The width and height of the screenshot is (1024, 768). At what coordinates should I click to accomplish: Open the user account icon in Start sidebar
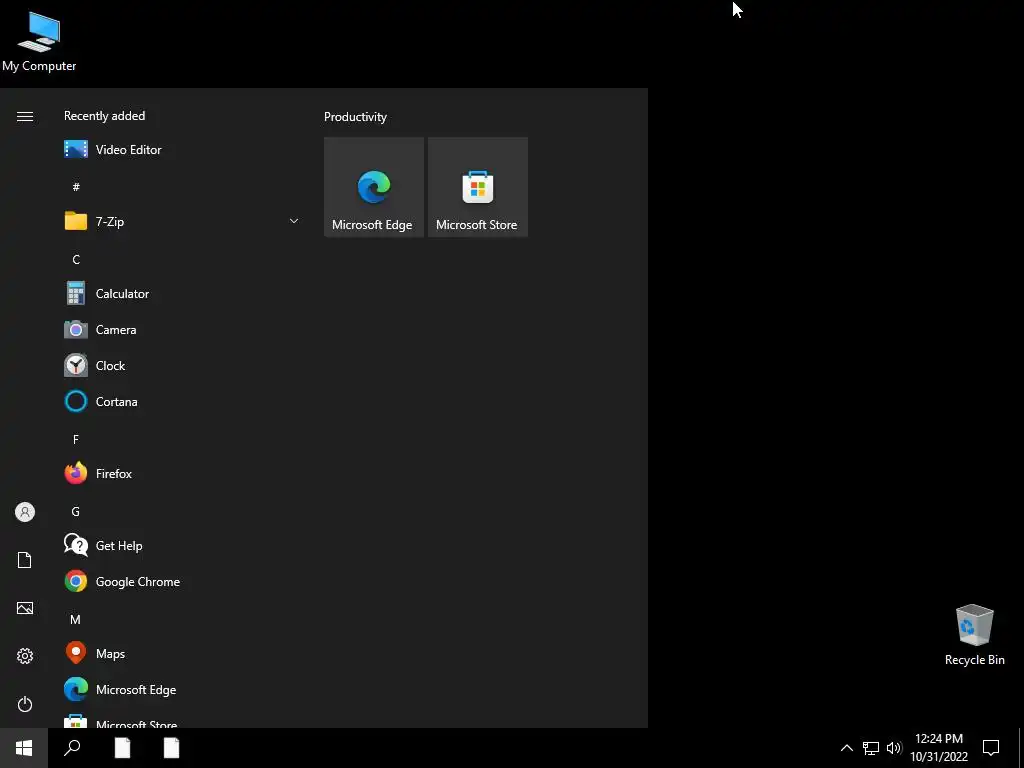25,512
